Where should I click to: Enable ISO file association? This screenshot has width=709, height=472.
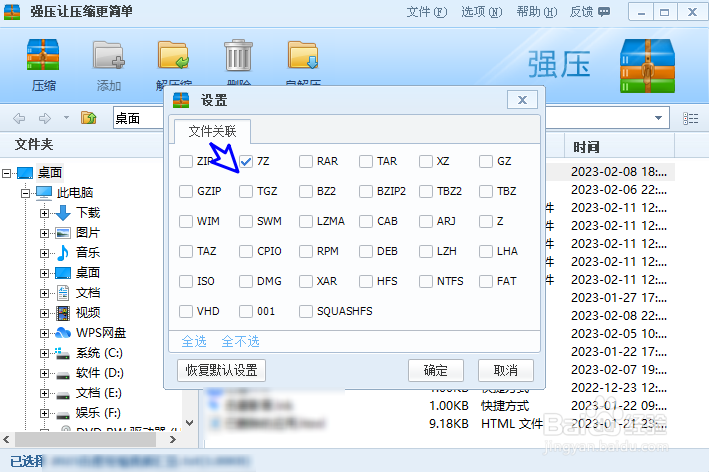coord(186,281)
